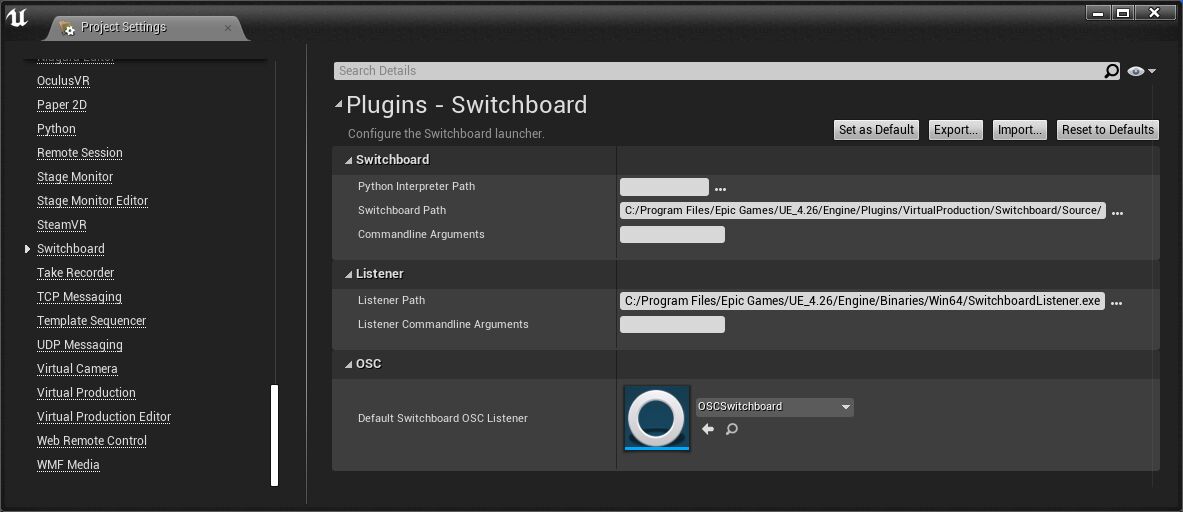Screen dimensions: 1183x512
Task: Click the sidebar vertical scrollbar thumb
Action: coord(275,435)
